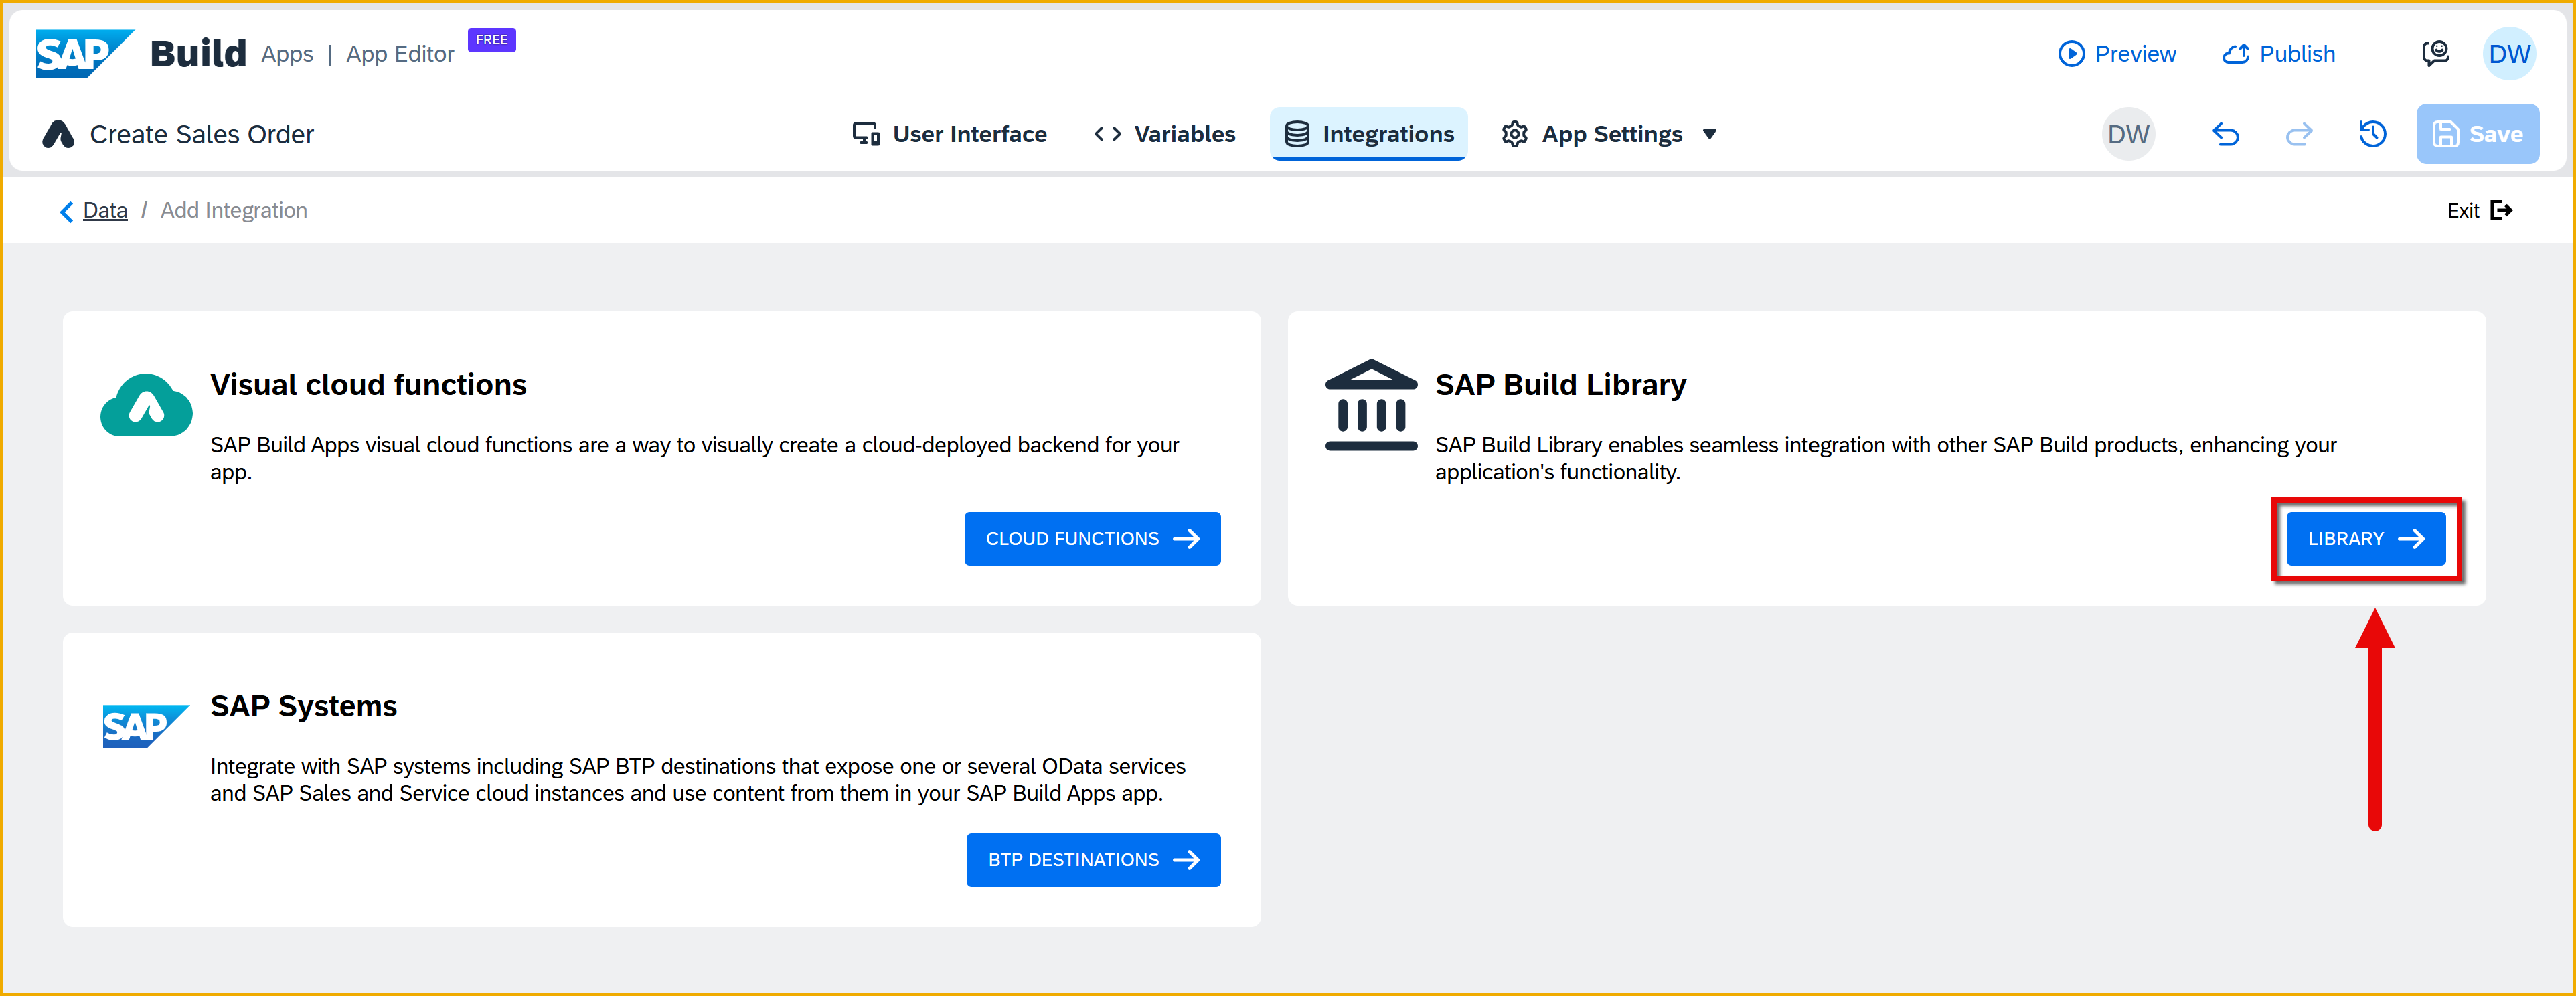The height and width of the screenshot is (996, 2576).
Task: Open the Preview play icon
Action: point(2071,54)
